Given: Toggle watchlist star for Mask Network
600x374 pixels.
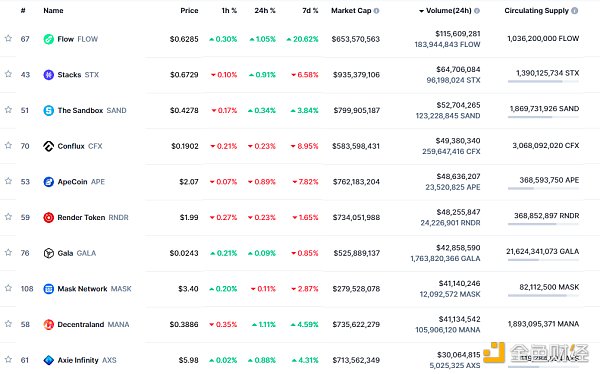Looking at the screenshot, I should (x=8, y=288).
